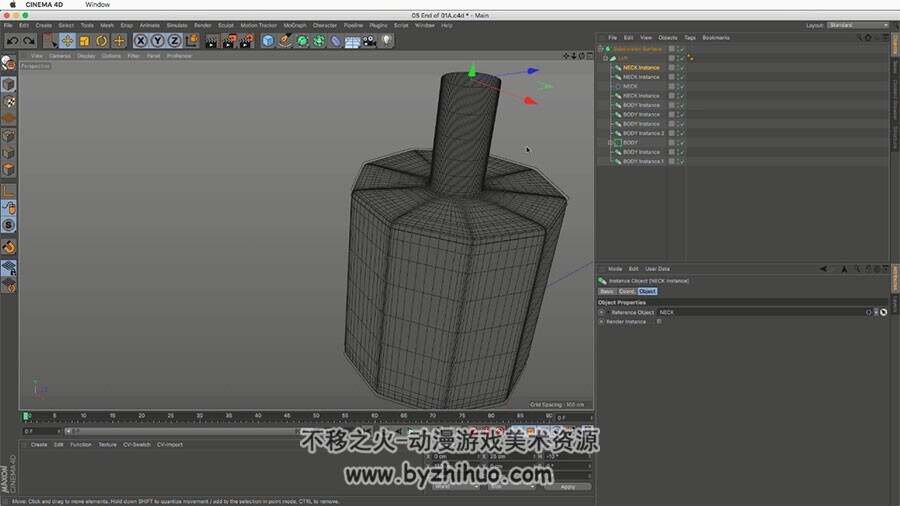Toggle enable checkmark for Subdivision Surface
Screen dimensions: 900x506
pos(682,49)
